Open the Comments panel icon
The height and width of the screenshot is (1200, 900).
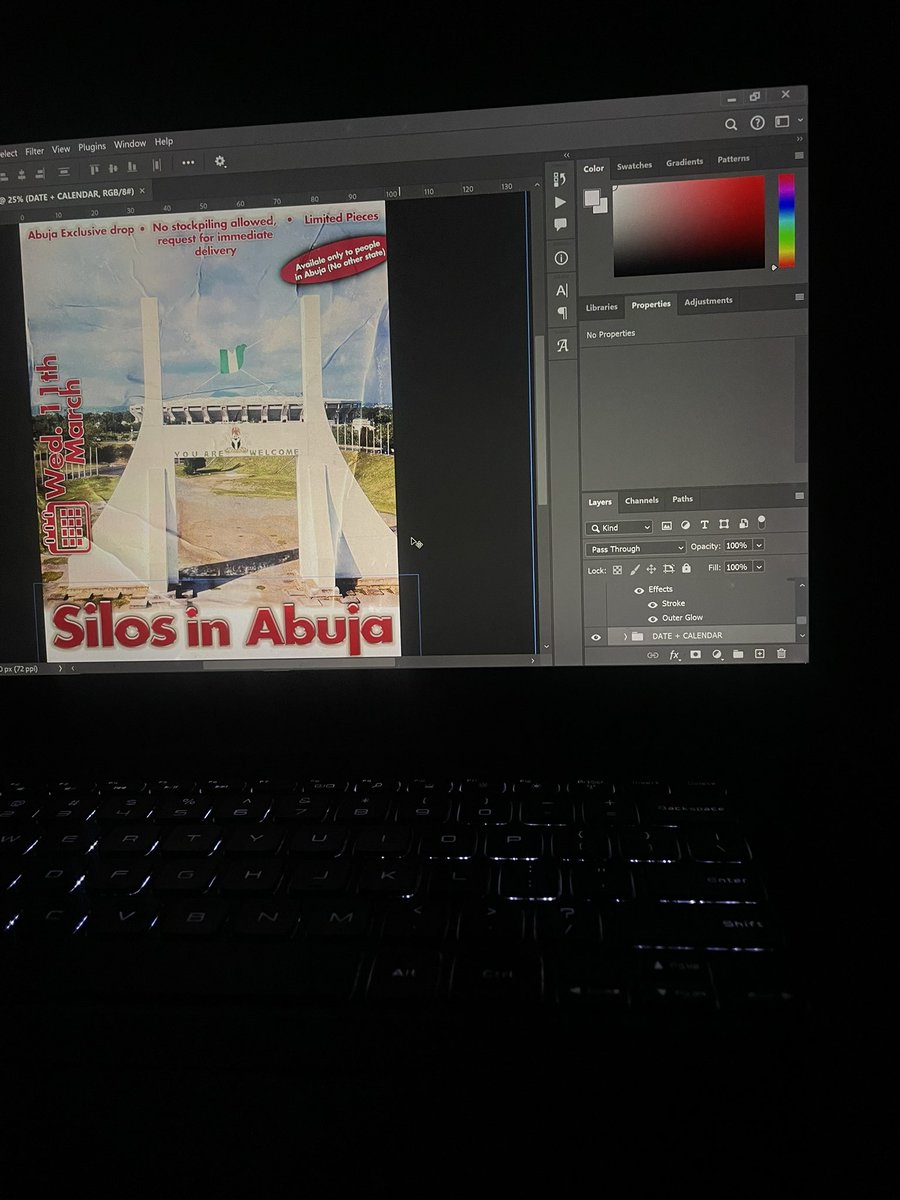(560, 225)
